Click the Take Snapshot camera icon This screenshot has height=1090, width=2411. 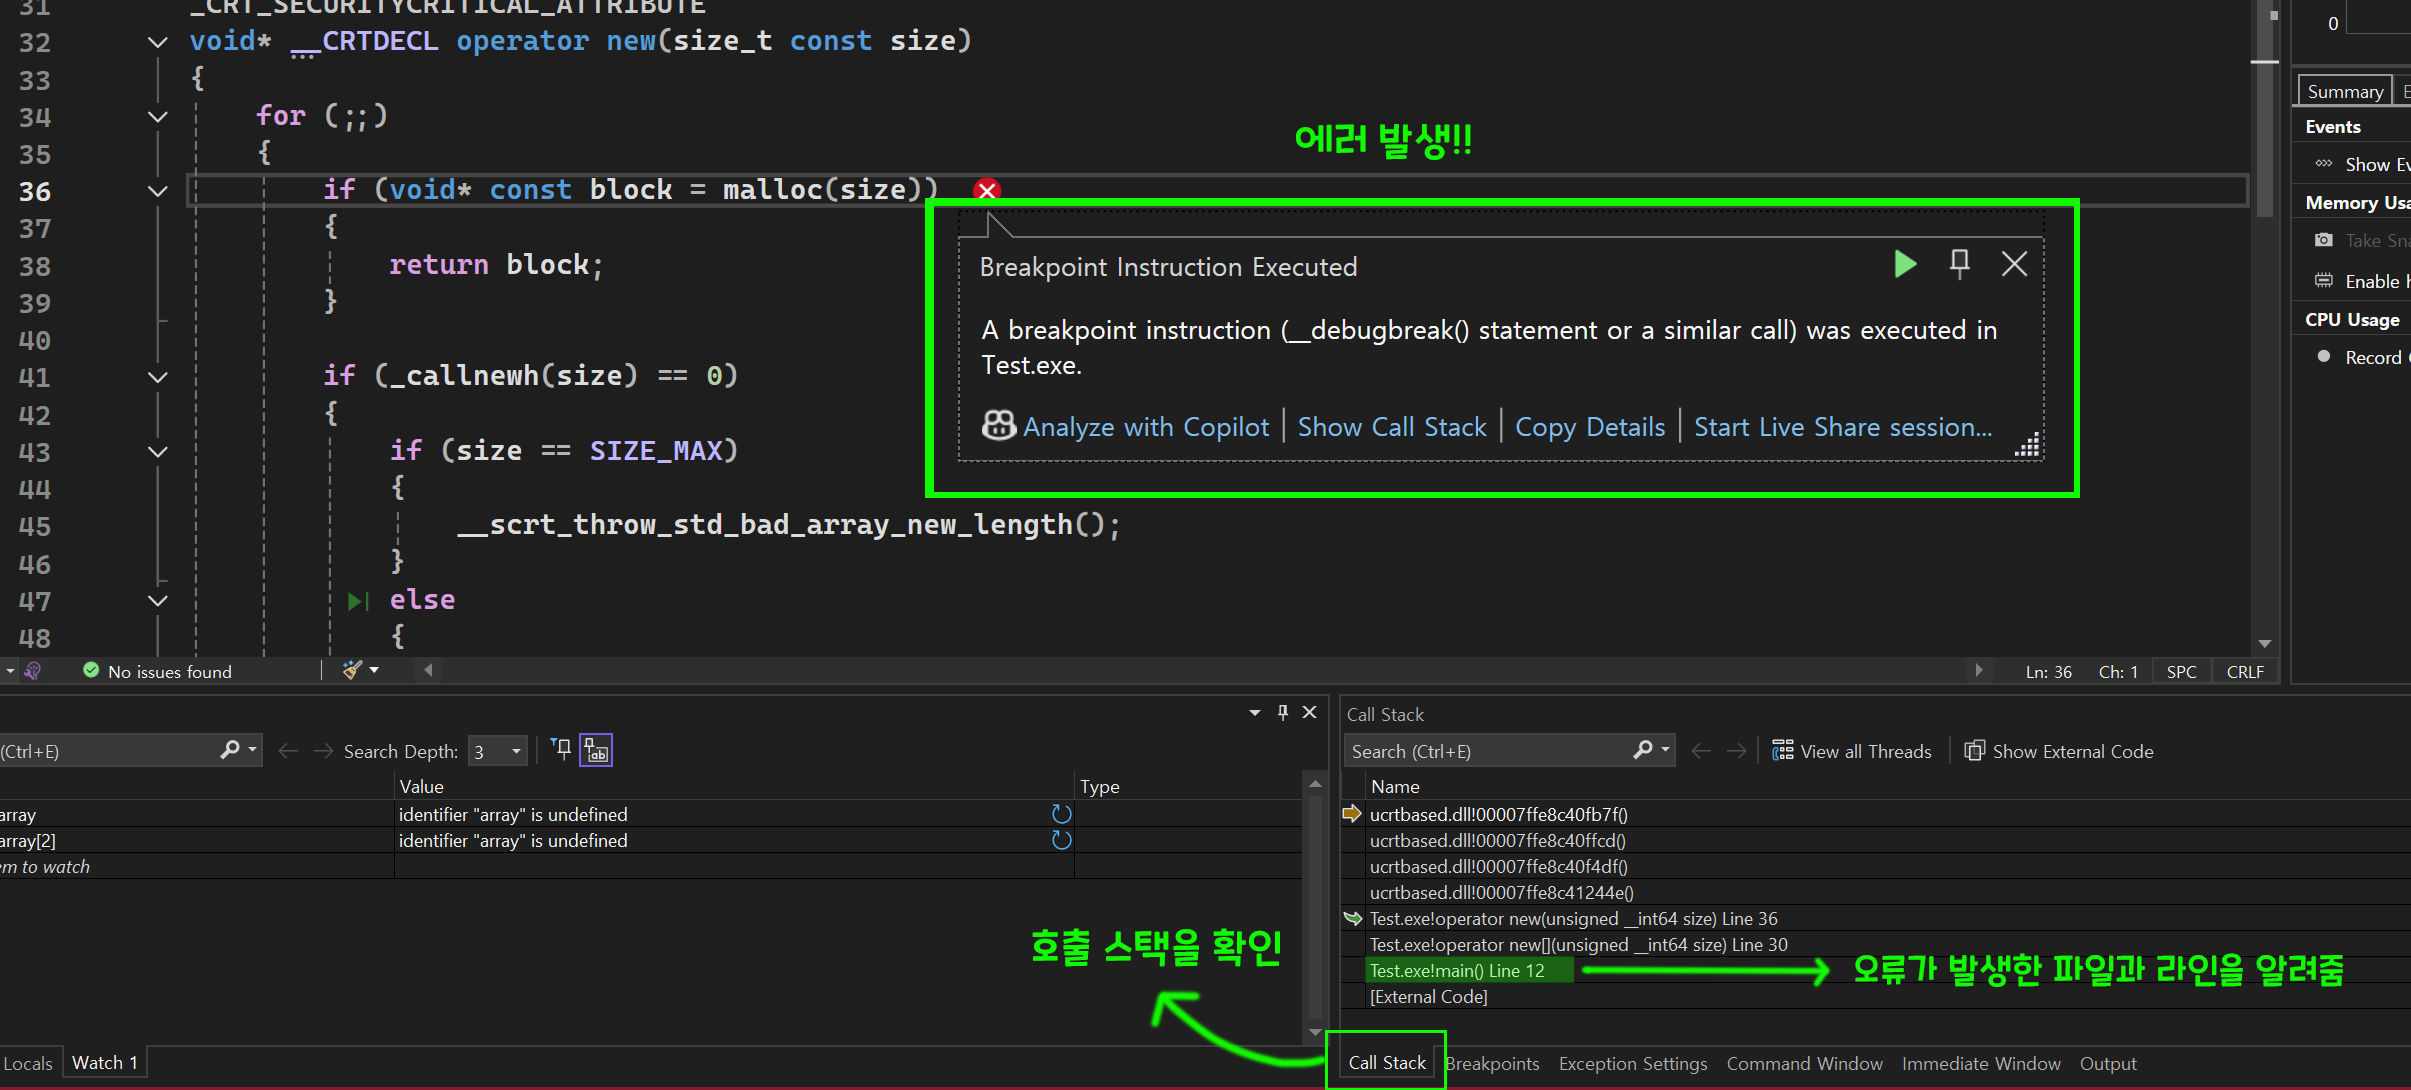2324,240
